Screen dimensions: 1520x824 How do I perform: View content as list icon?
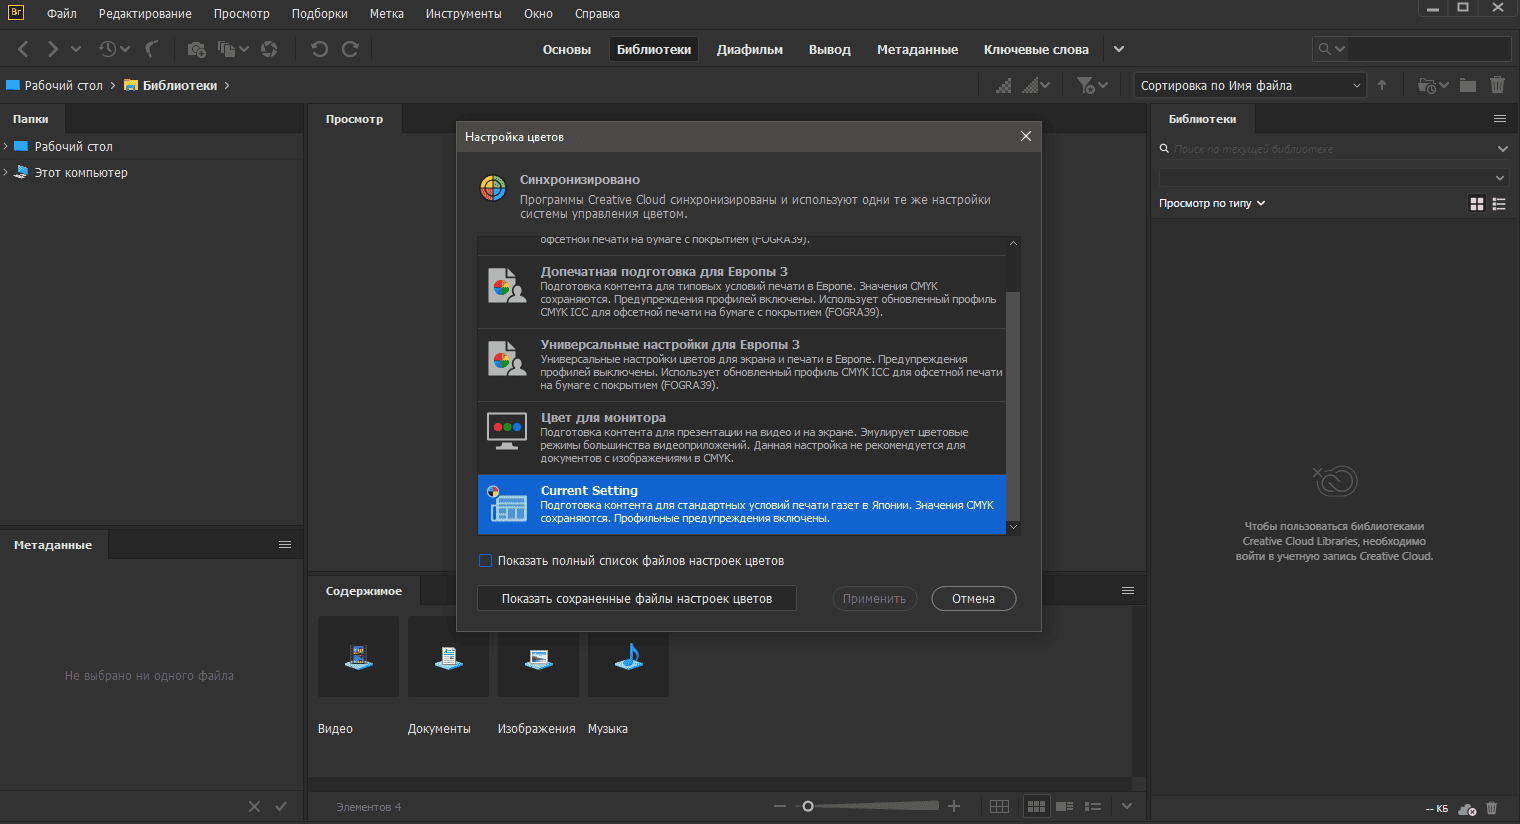(1094, 807)
